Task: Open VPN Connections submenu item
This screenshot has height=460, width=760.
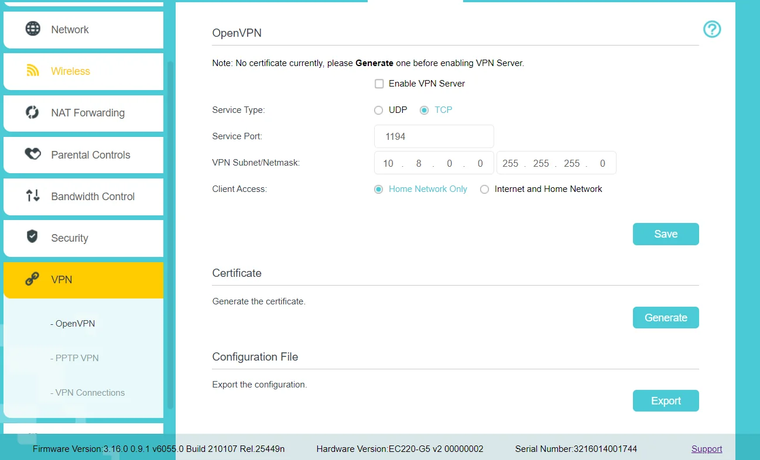Action: [x=87, y=393]
